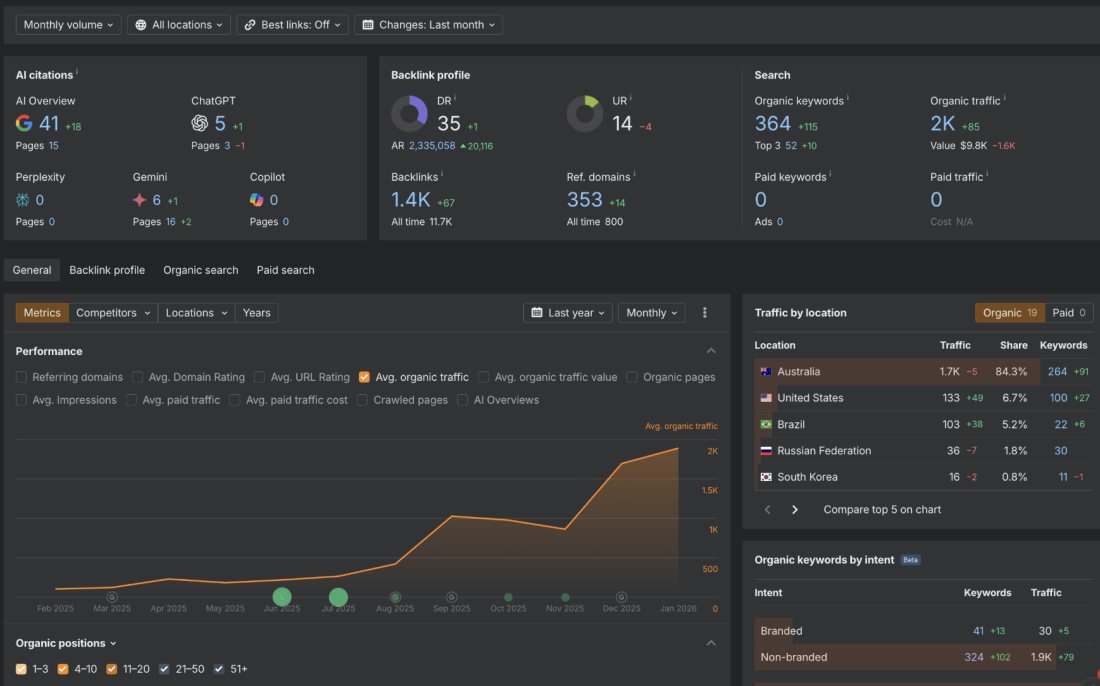Screen dimensions: 1100x686
Task: Enable the Referring domains checkbox
Action: click(x=21, y=377)
